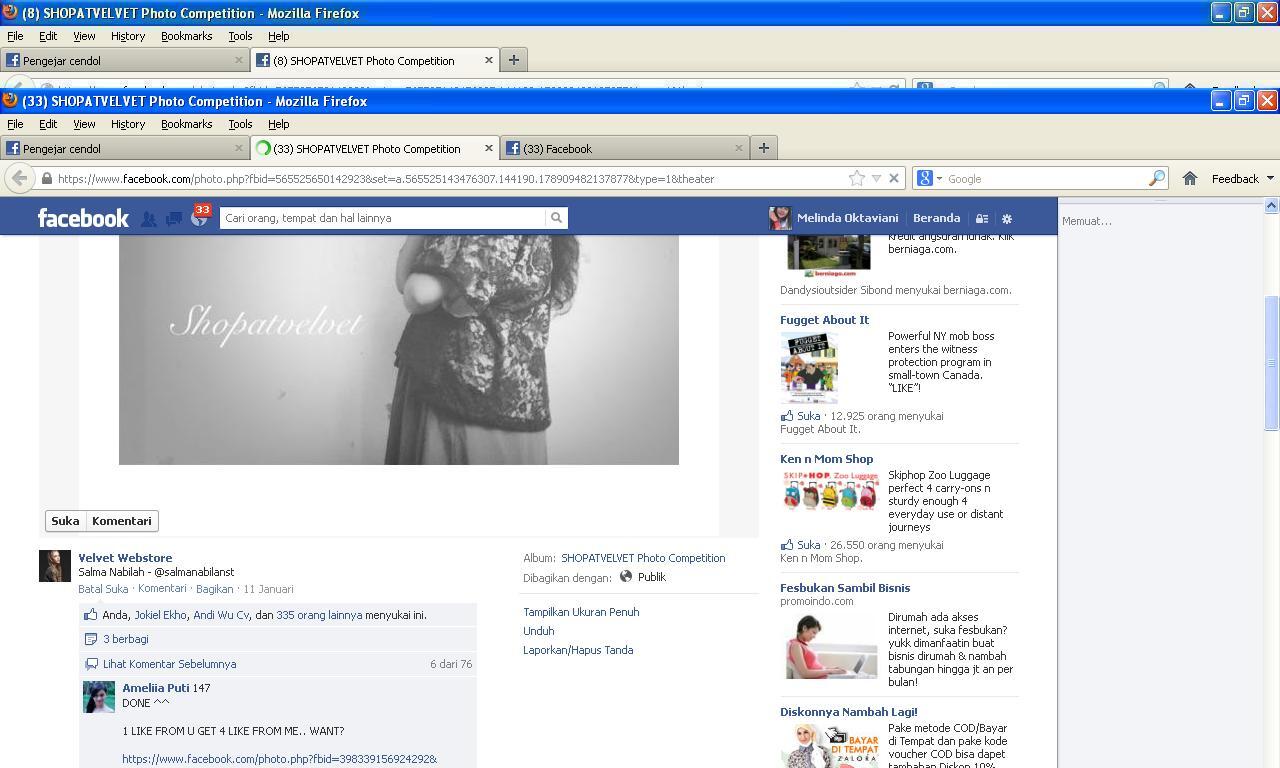This screenshot has width=1280, height=768.
Task: Open URL history dropdown arrow in address bar
Action: click(x=876, y=178)
